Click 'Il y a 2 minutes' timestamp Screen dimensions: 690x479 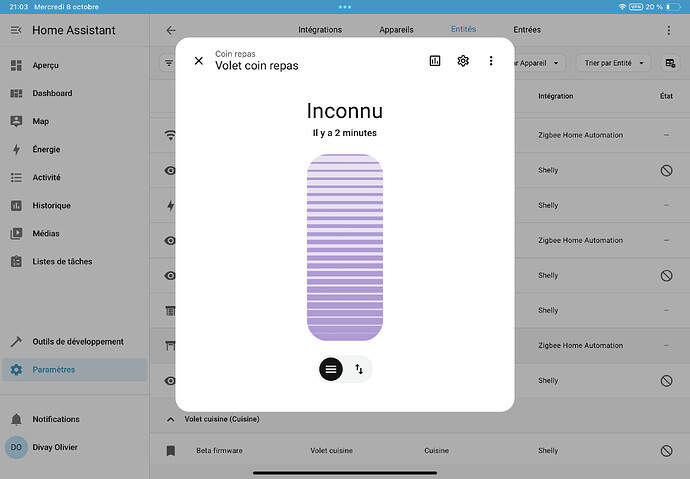(x=345, y=133)
